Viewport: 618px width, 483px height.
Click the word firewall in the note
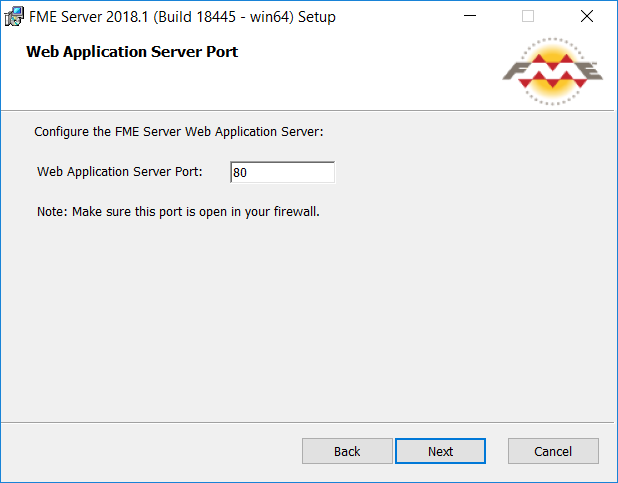[296, 212]
